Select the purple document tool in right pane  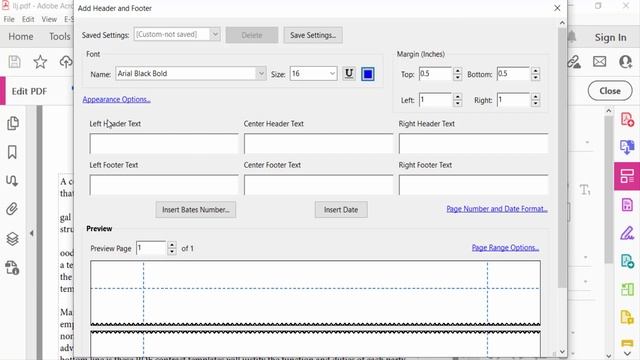click(x=627, y=204)
